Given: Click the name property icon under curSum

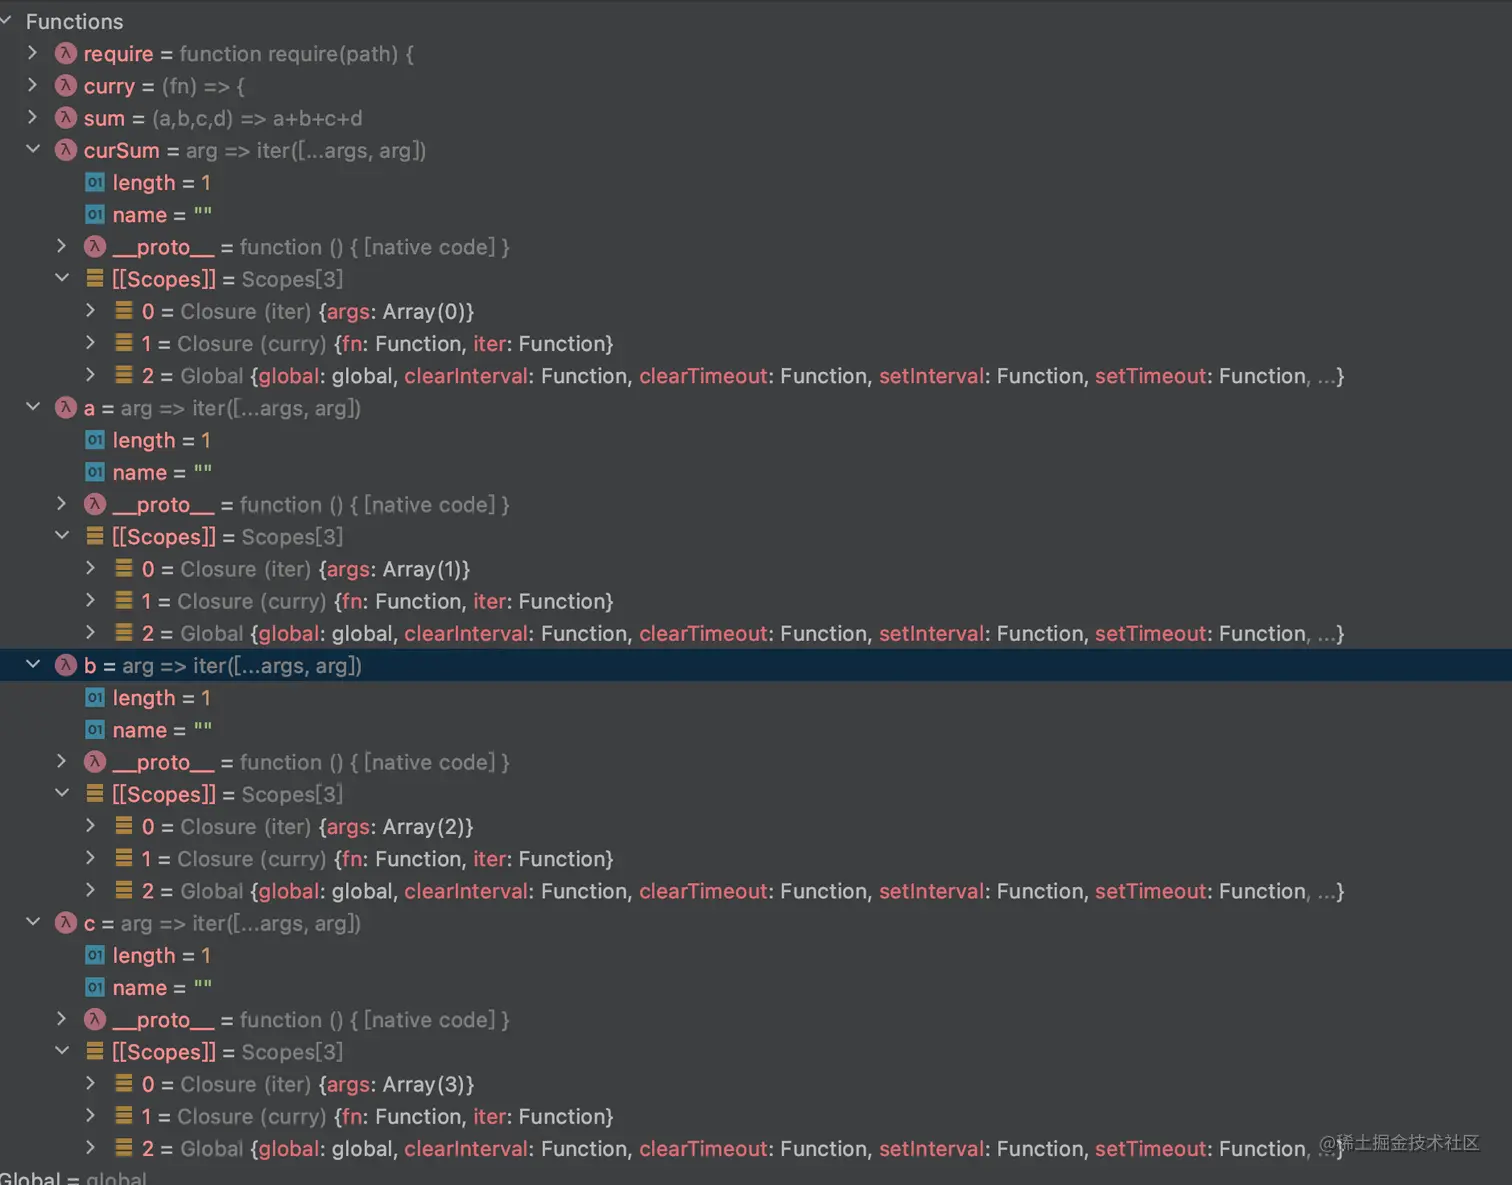Looking at the screenshot, I should [95, 214].
